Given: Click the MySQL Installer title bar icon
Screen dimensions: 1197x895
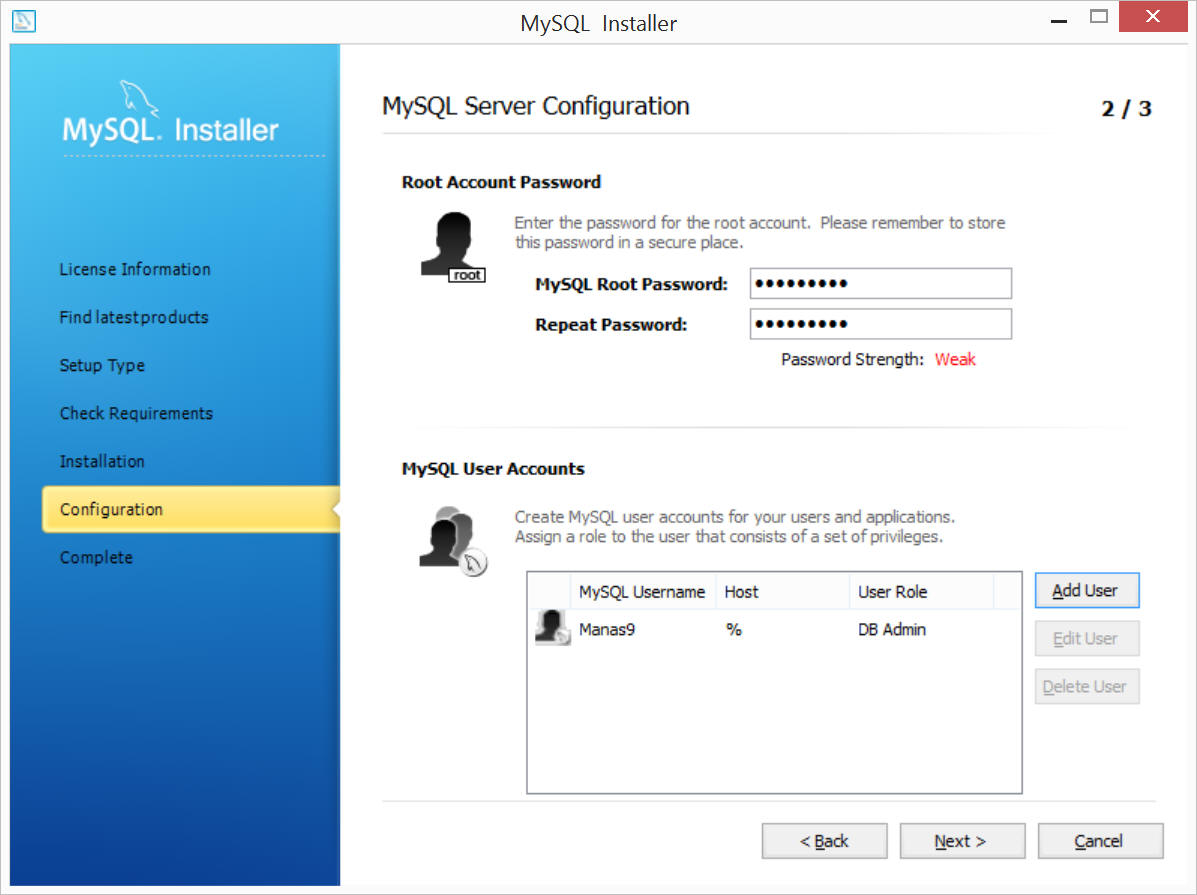Looking at the screenshot, I should (24, 21).
